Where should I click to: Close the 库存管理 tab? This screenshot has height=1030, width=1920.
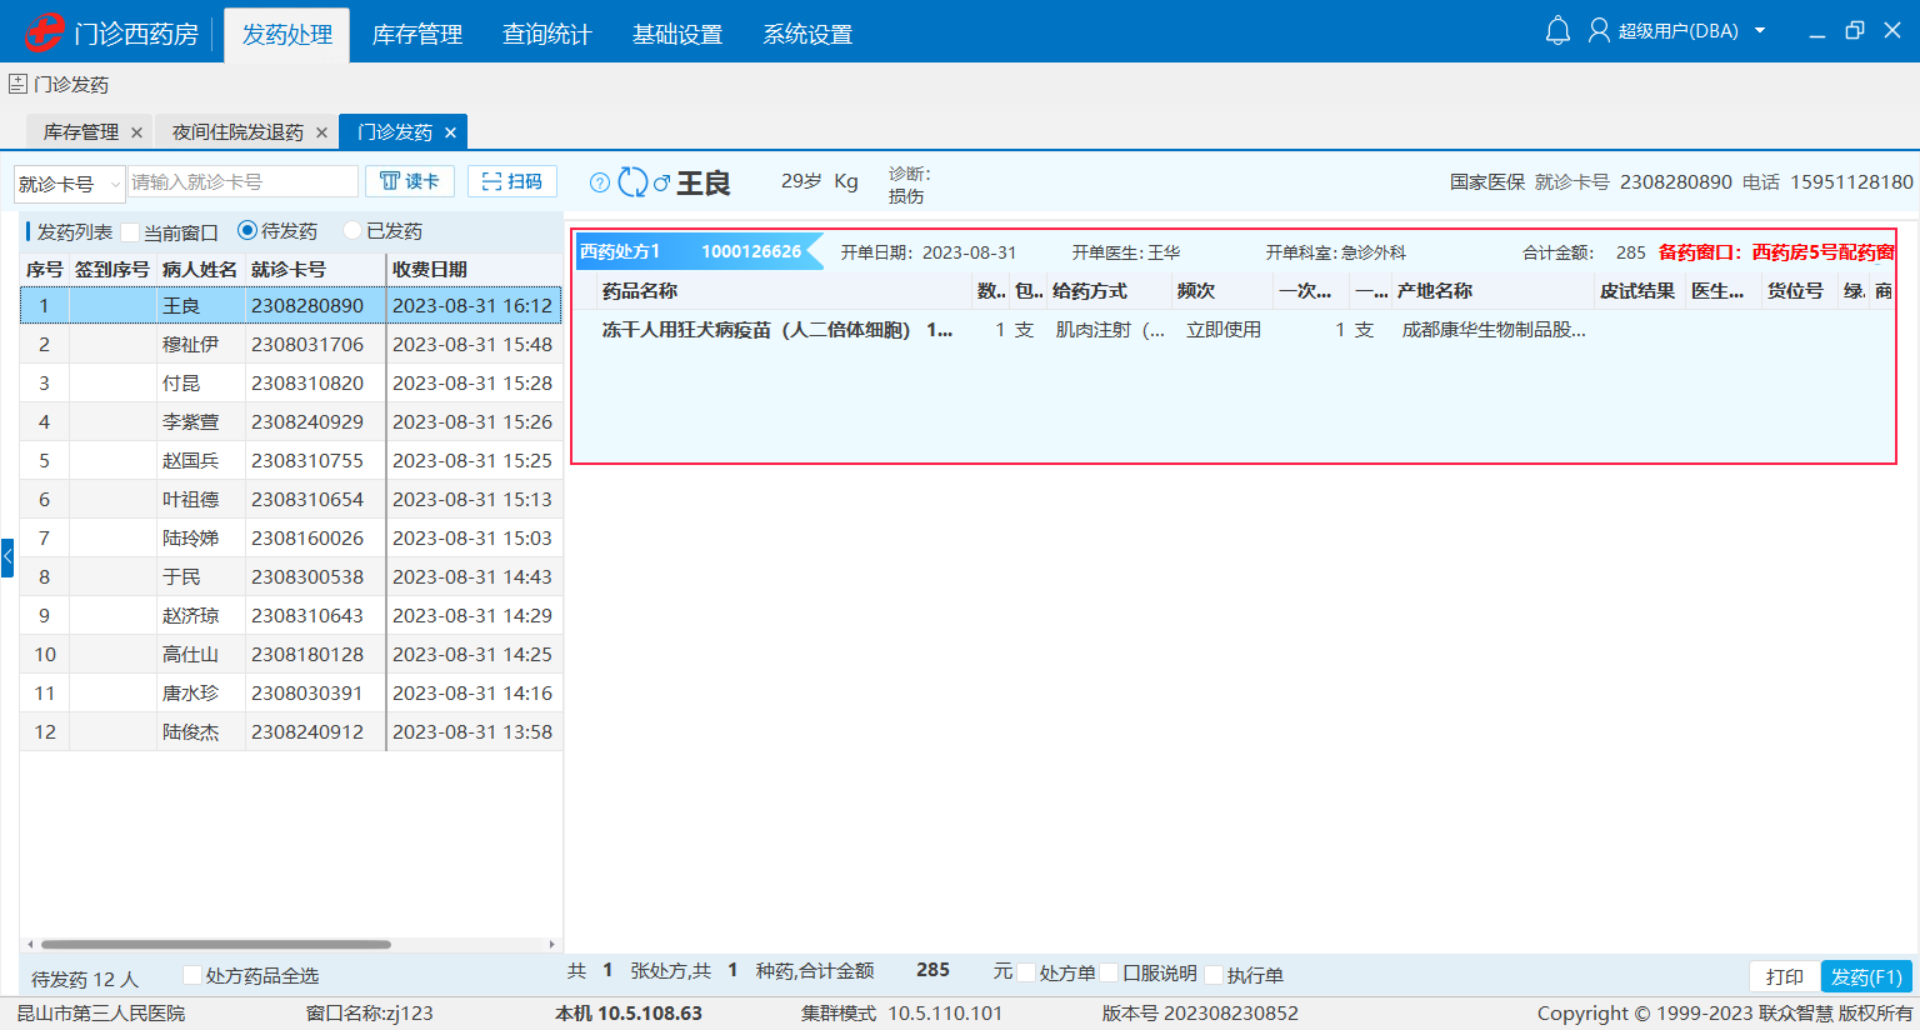pos(137,132)
